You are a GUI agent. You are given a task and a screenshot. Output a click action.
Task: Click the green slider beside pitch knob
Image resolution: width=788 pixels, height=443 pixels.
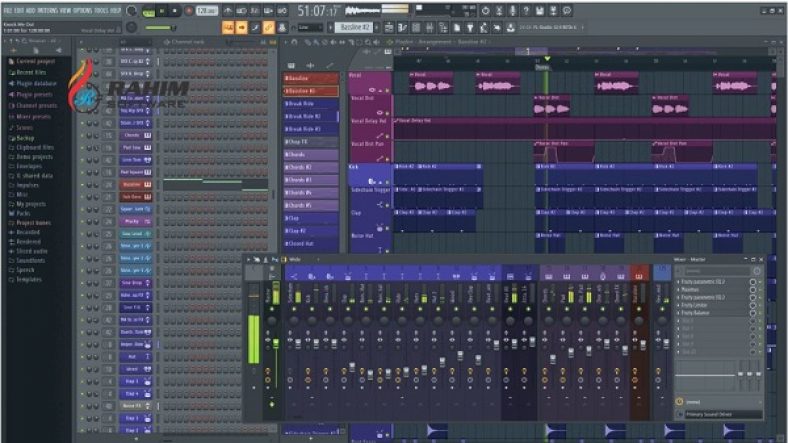click(x=161, y=28)
